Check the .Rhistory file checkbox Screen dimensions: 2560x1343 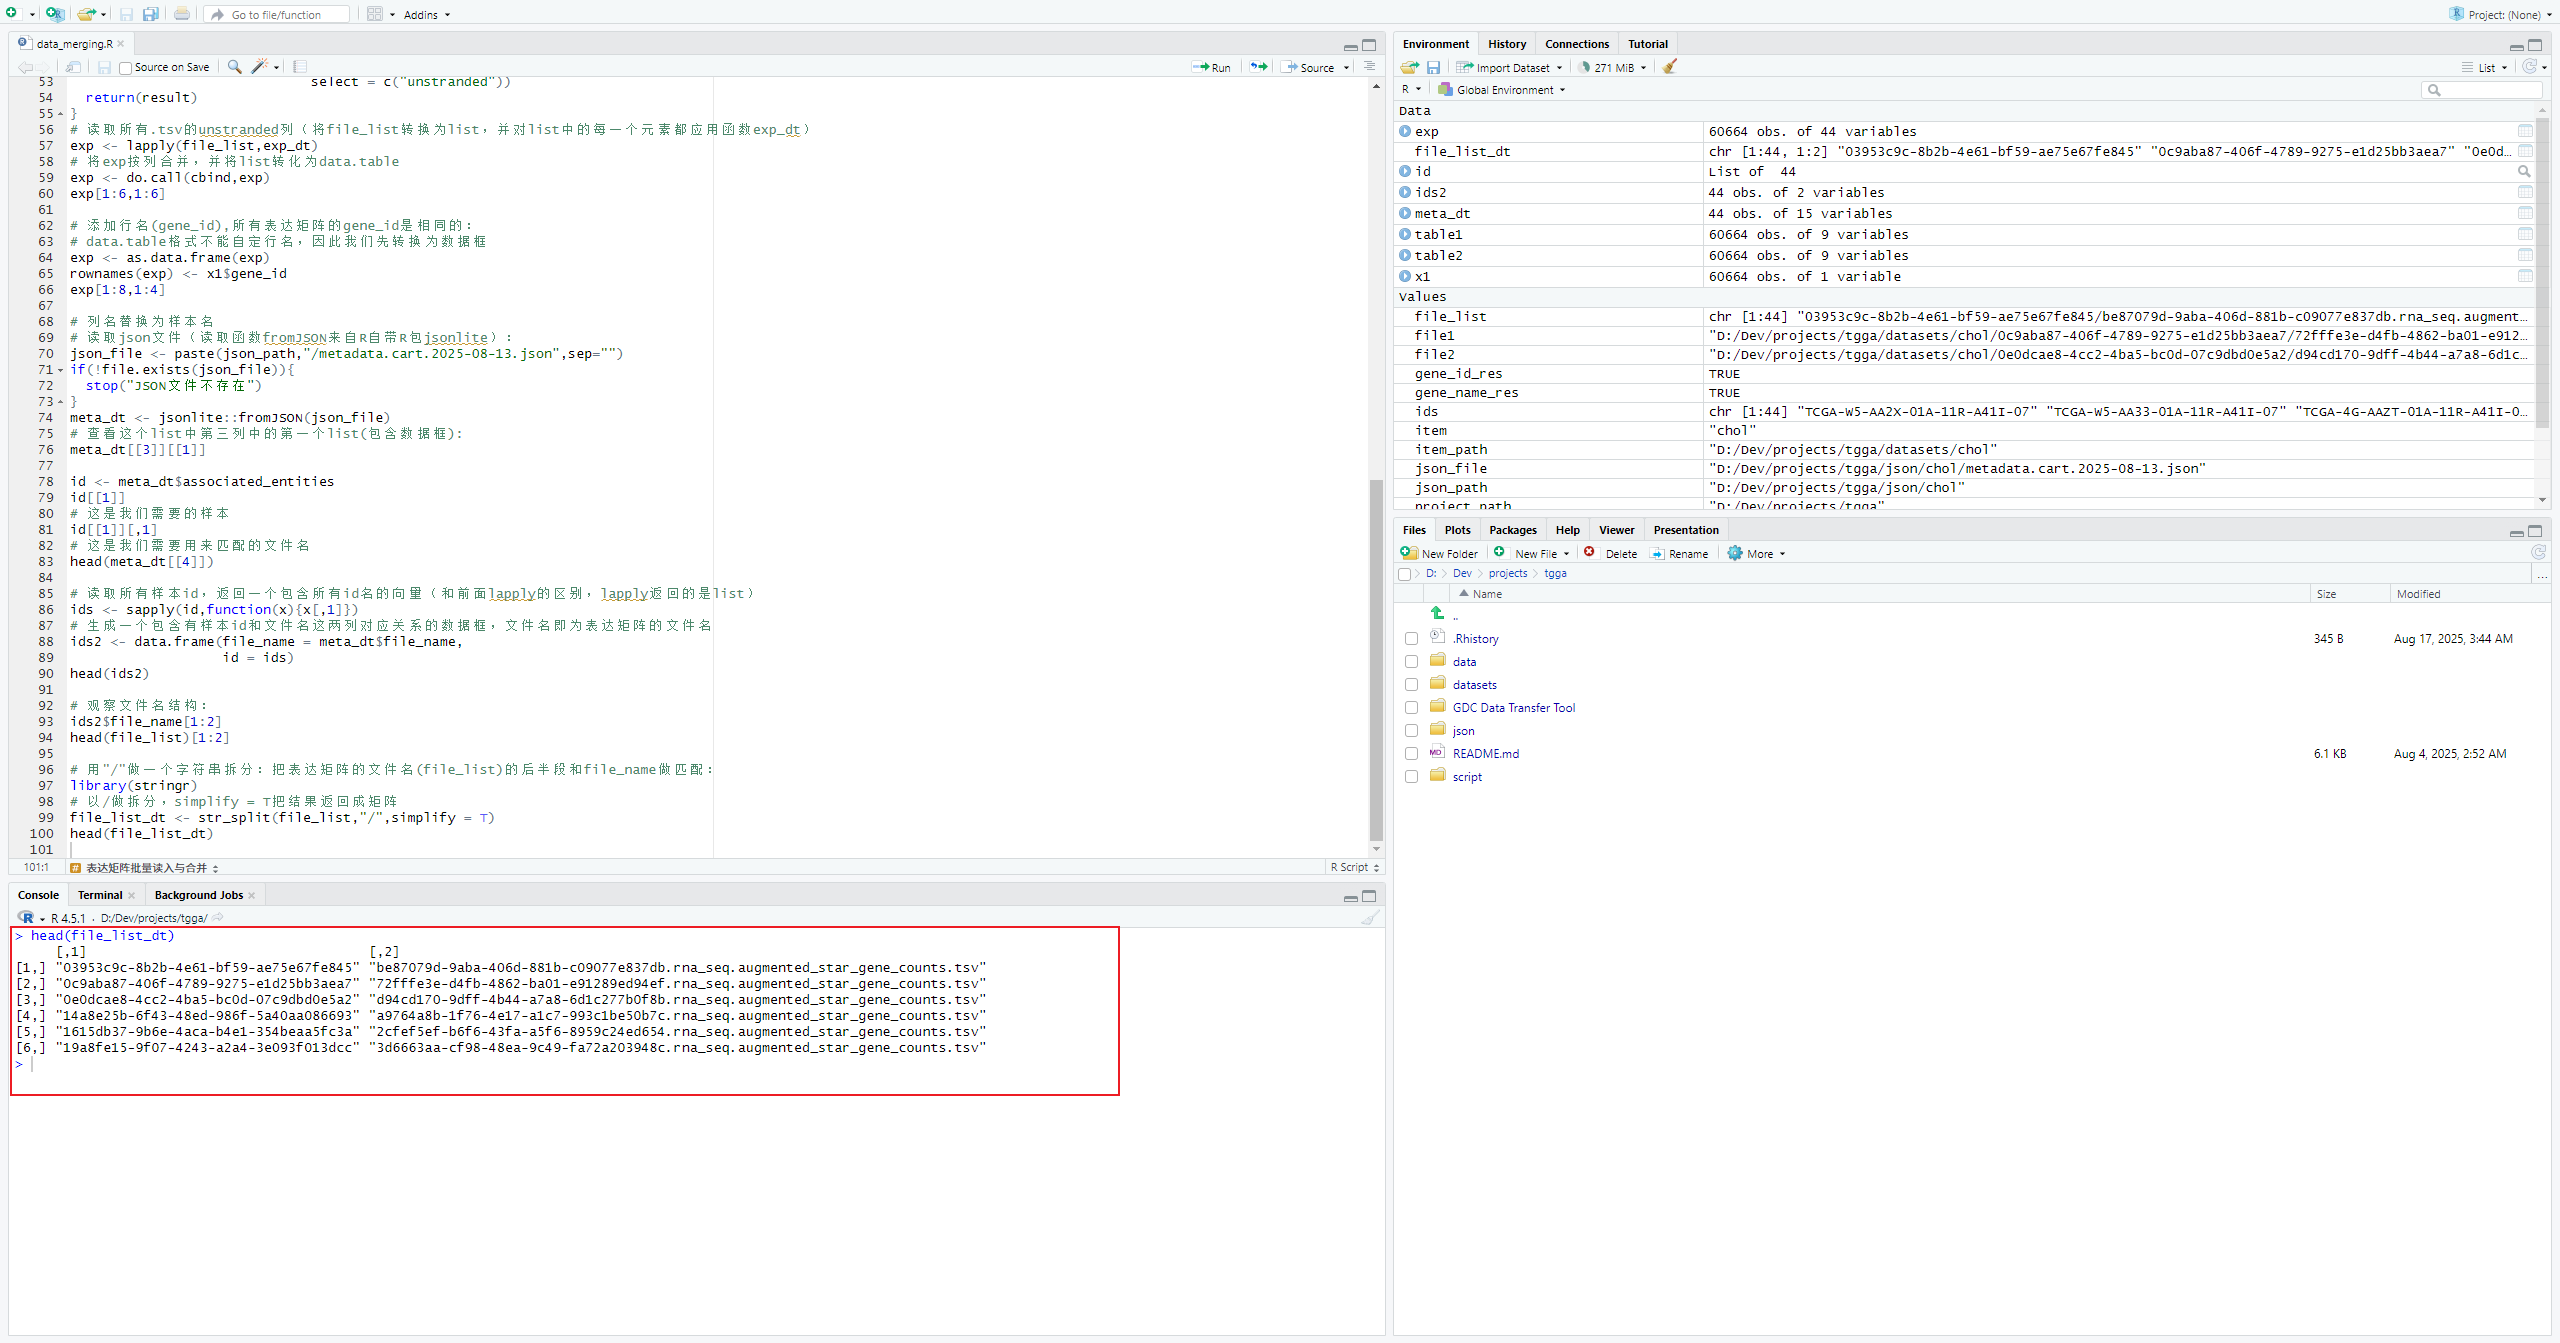[x=1411, y=639]
